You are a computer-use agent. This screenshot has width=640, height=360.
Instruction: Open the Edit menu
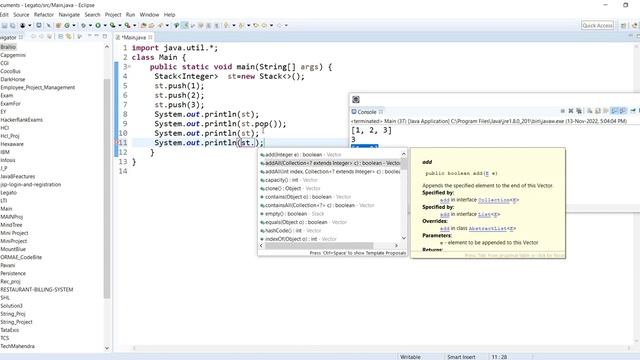[4, 15]
